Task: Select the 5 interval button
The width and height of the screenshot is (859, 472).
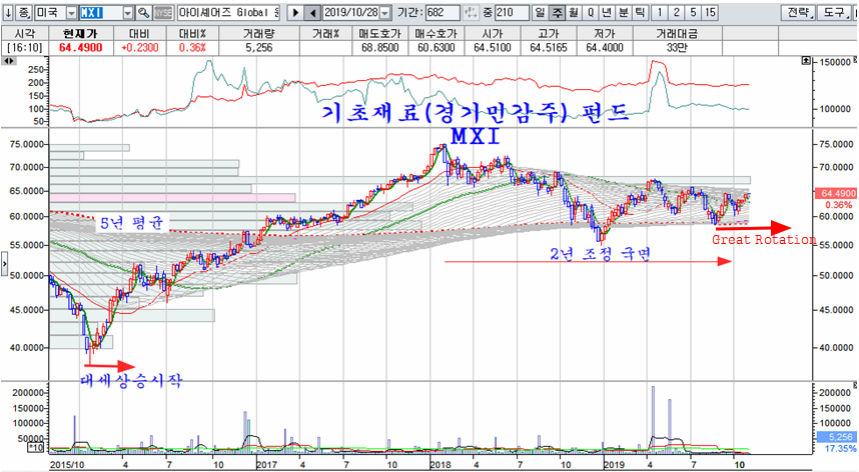Action: coord(693,13)
